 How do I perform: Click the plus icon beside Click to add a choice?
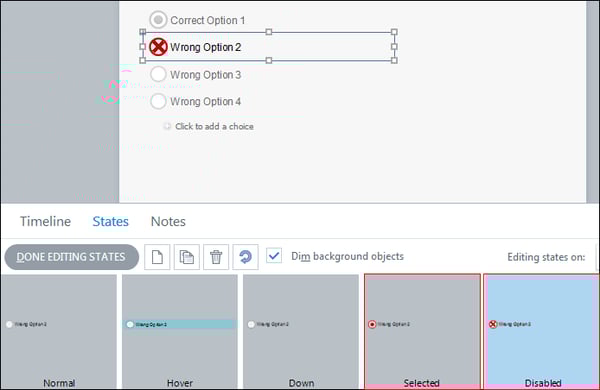[167, 126]
